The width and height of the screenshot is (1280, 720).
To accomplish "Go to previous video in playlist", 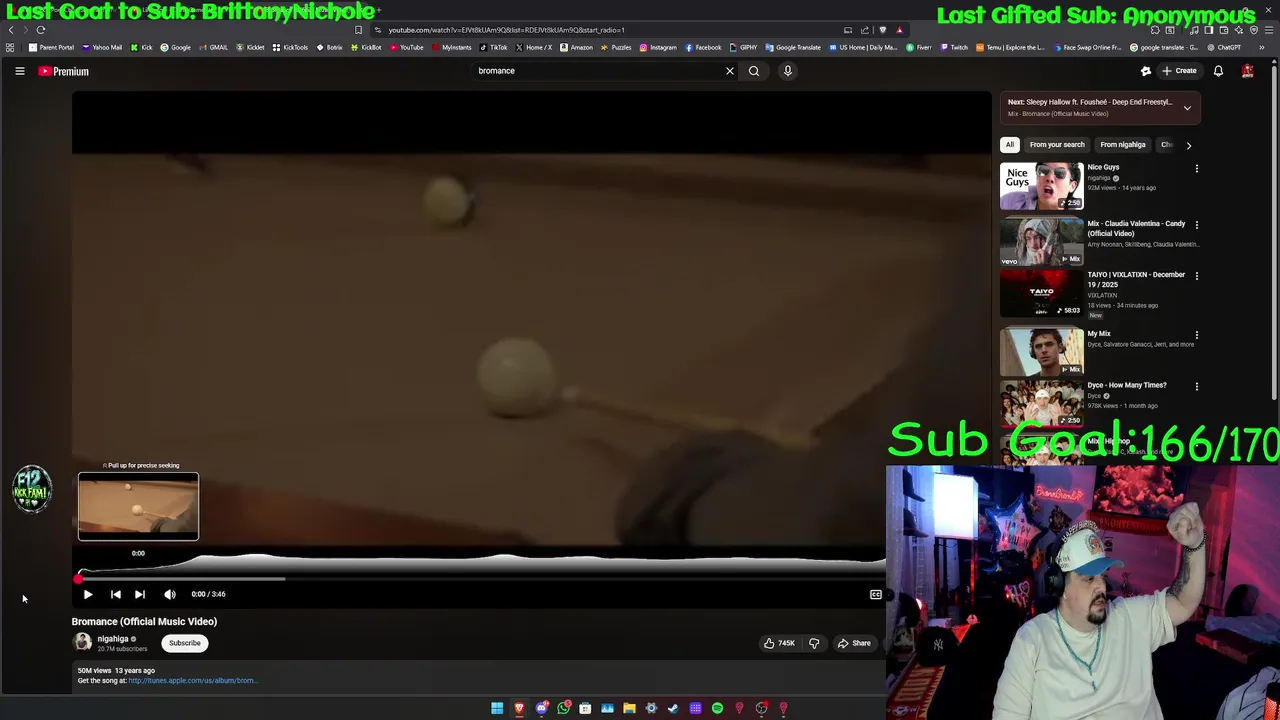I will click(115, 594).
